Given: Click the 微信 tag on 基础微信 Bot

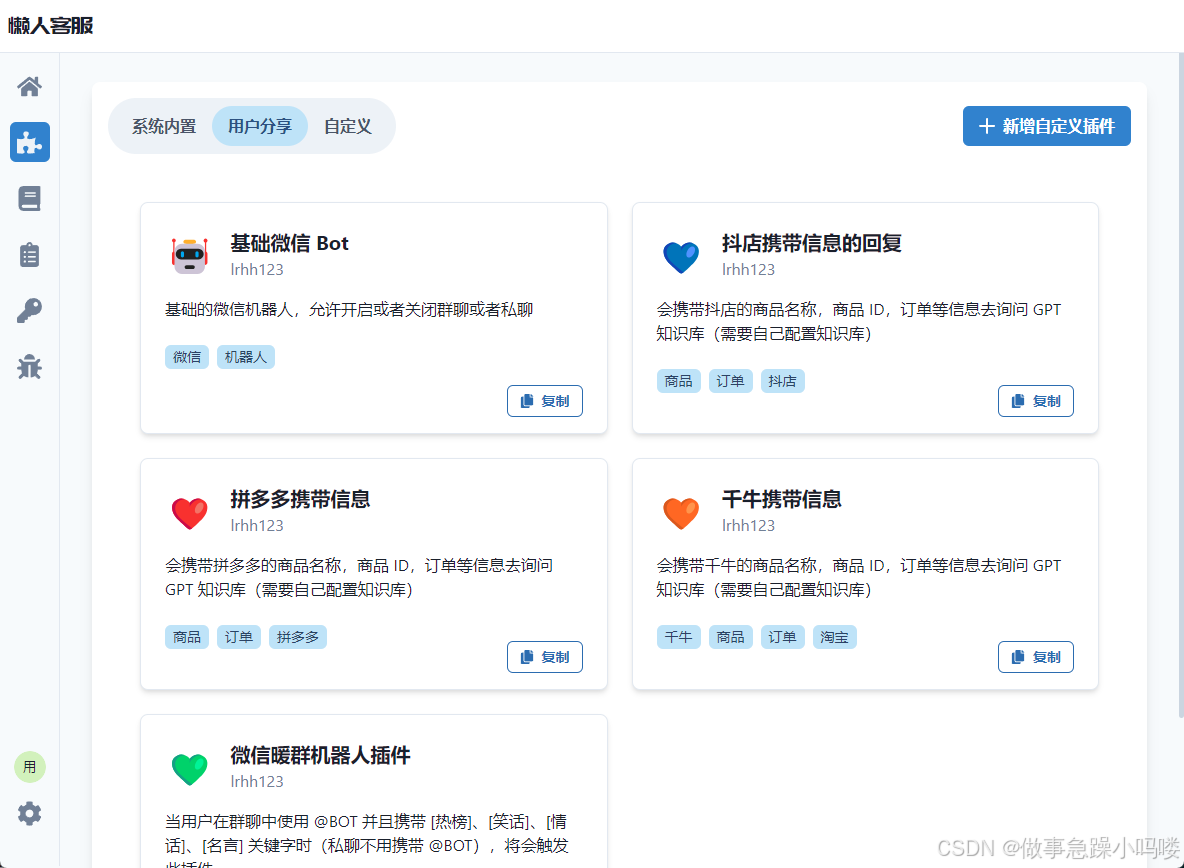Looking at the screenshot, I should [x=187, y=357].
